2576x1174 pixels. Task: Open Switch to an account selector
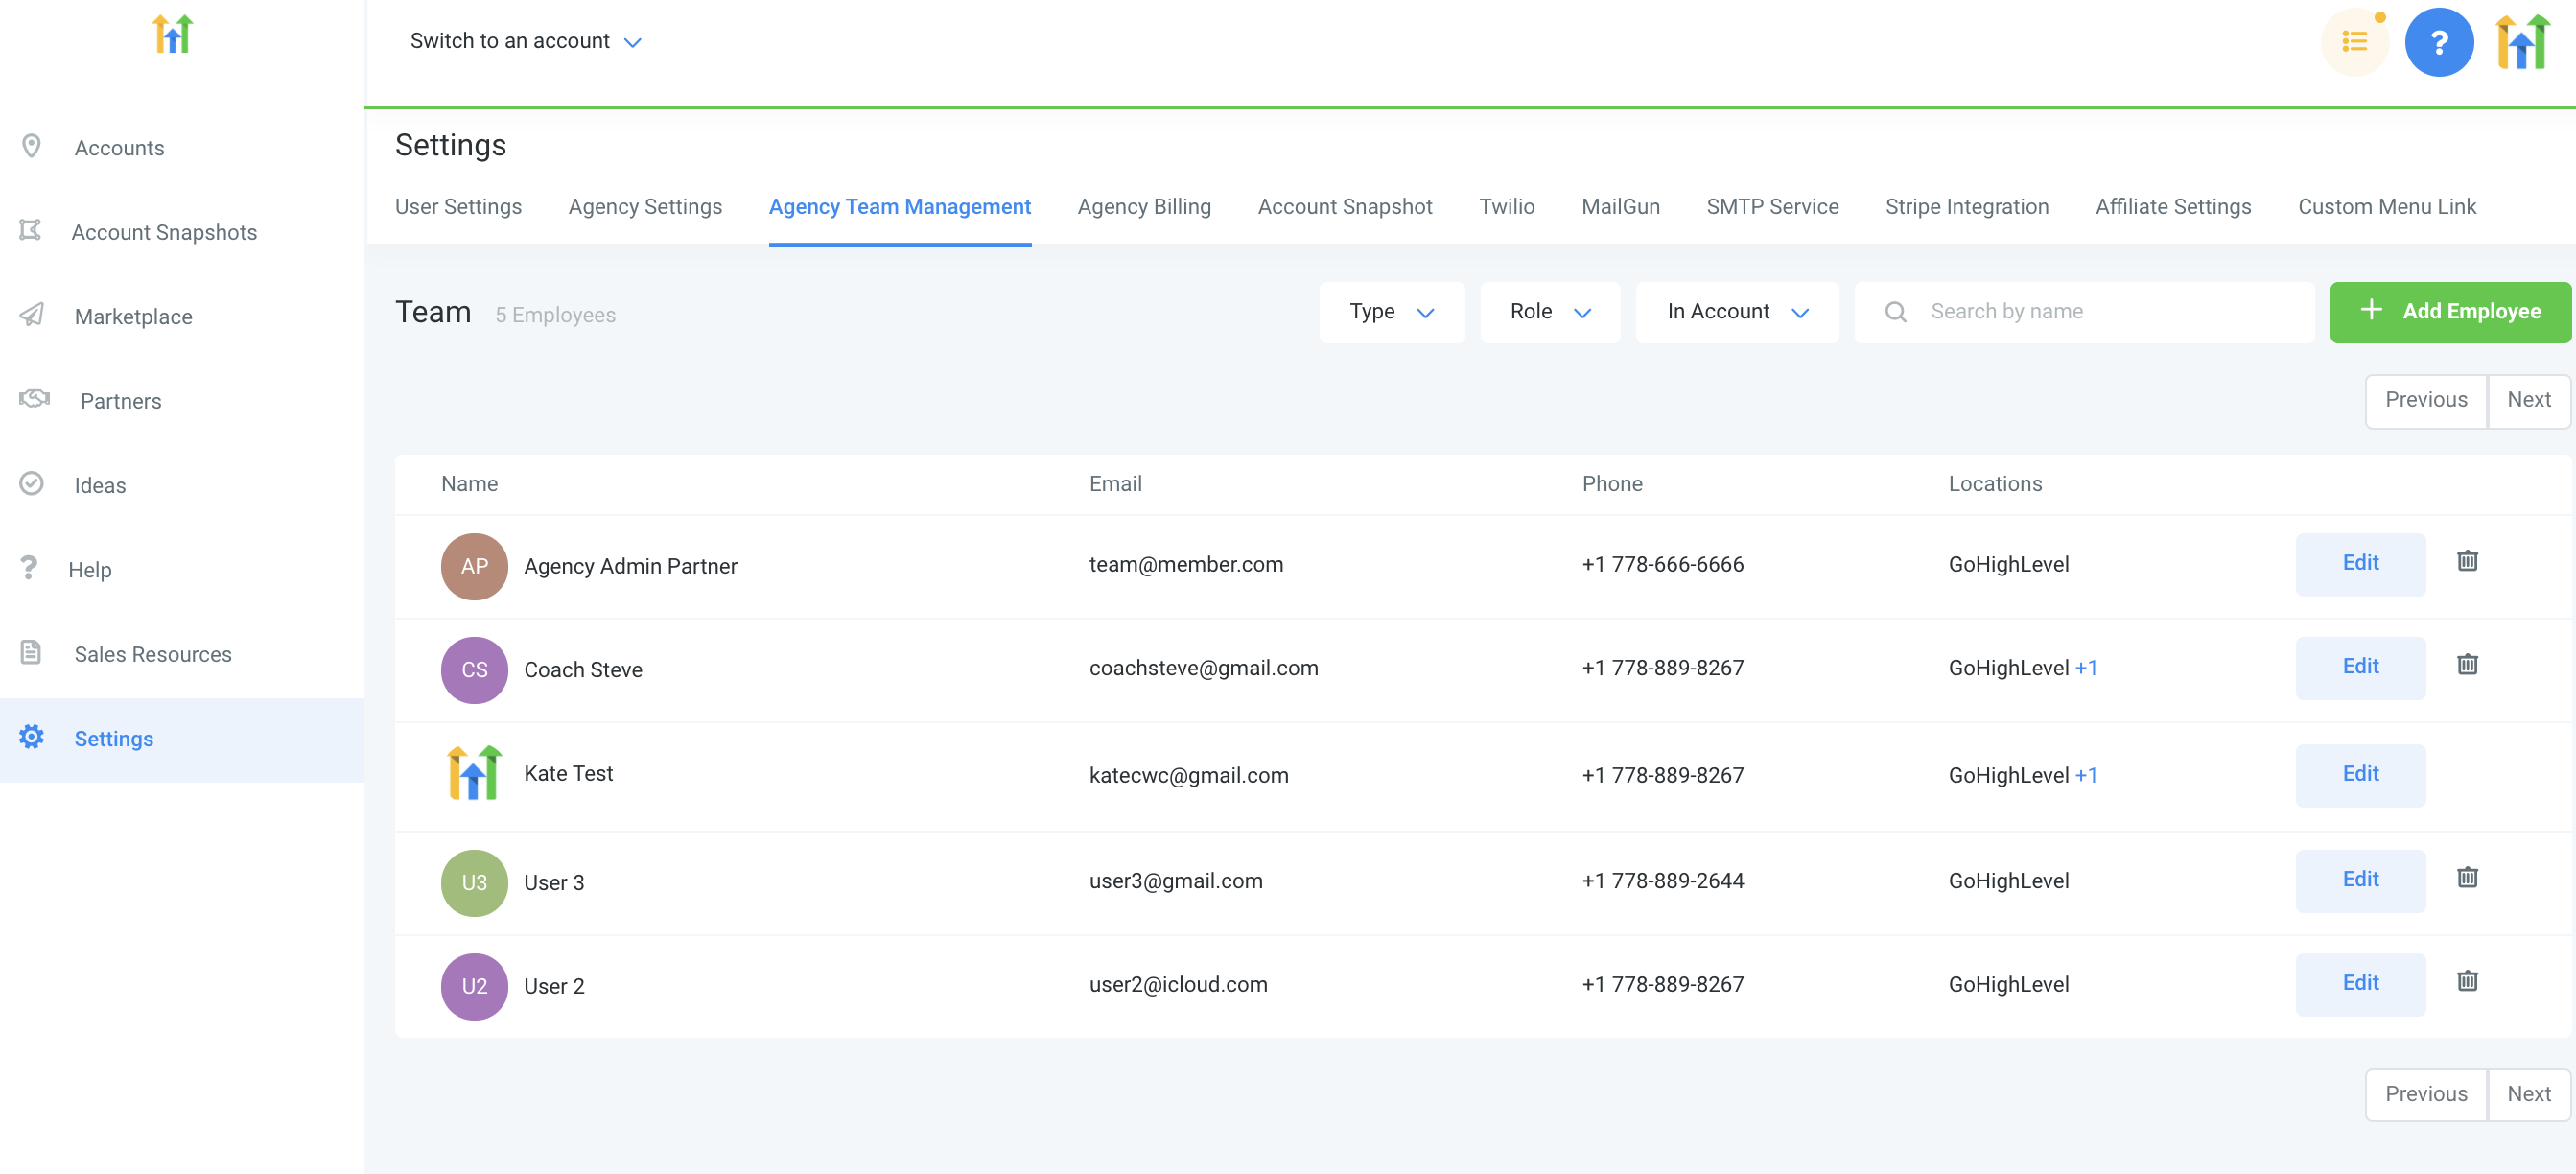[525, 41]
